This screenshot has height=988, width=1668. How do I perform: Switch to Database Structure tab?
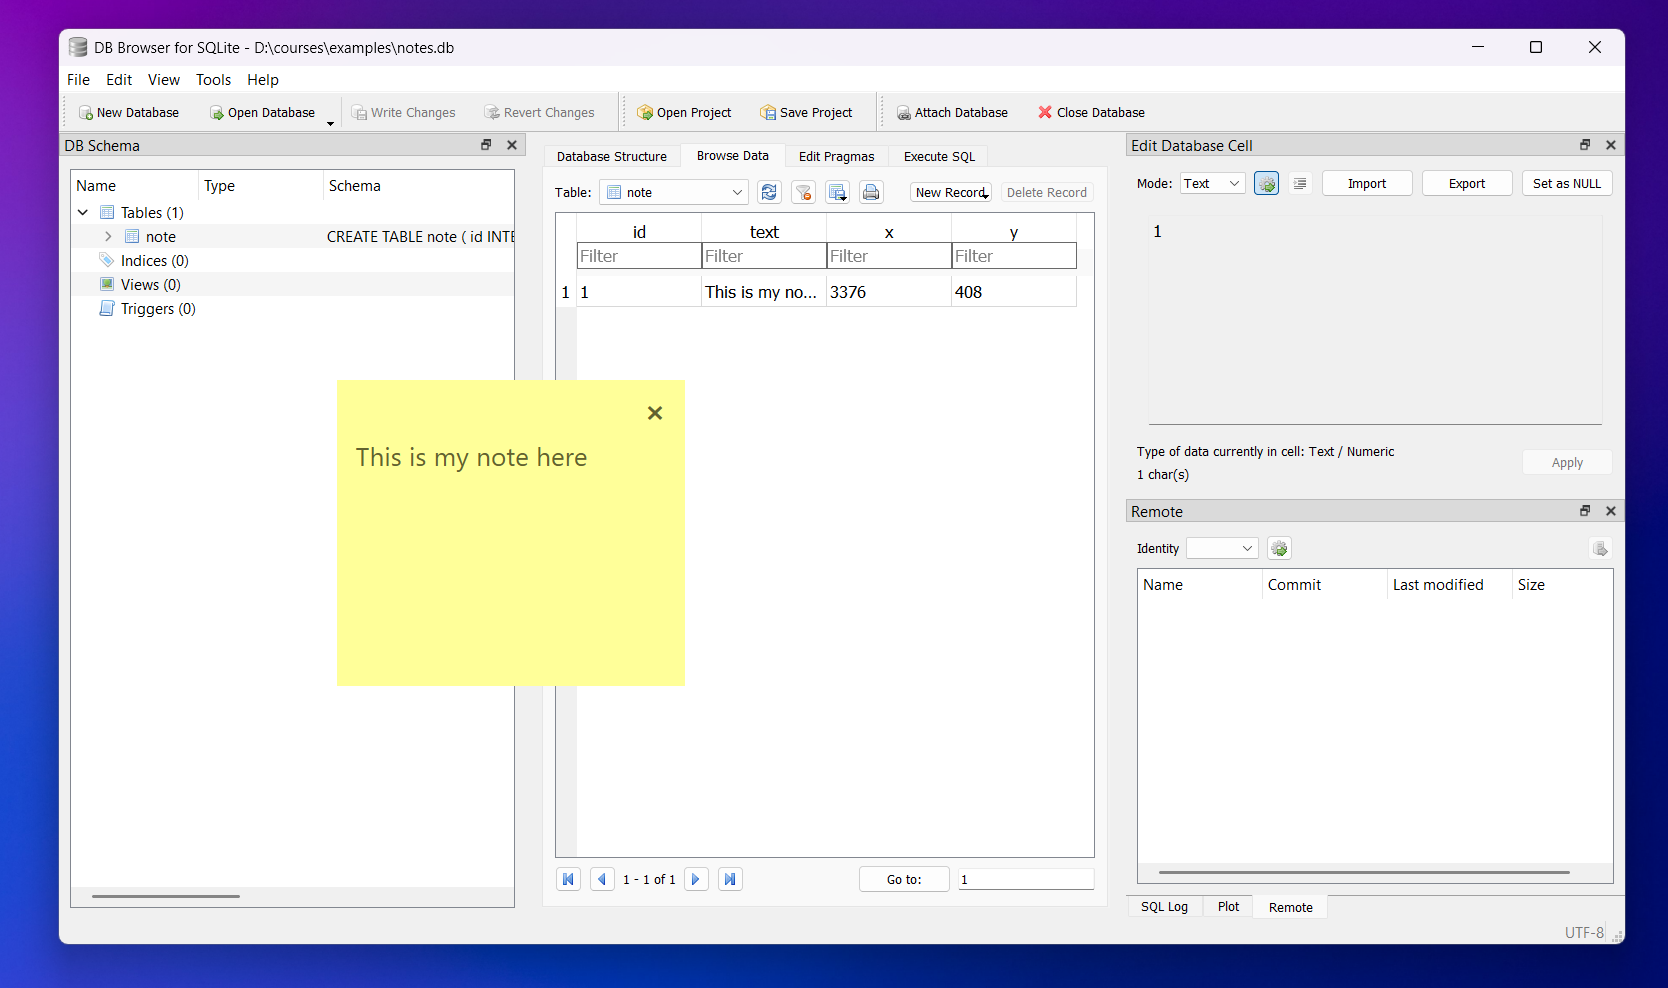click(612, 157)
